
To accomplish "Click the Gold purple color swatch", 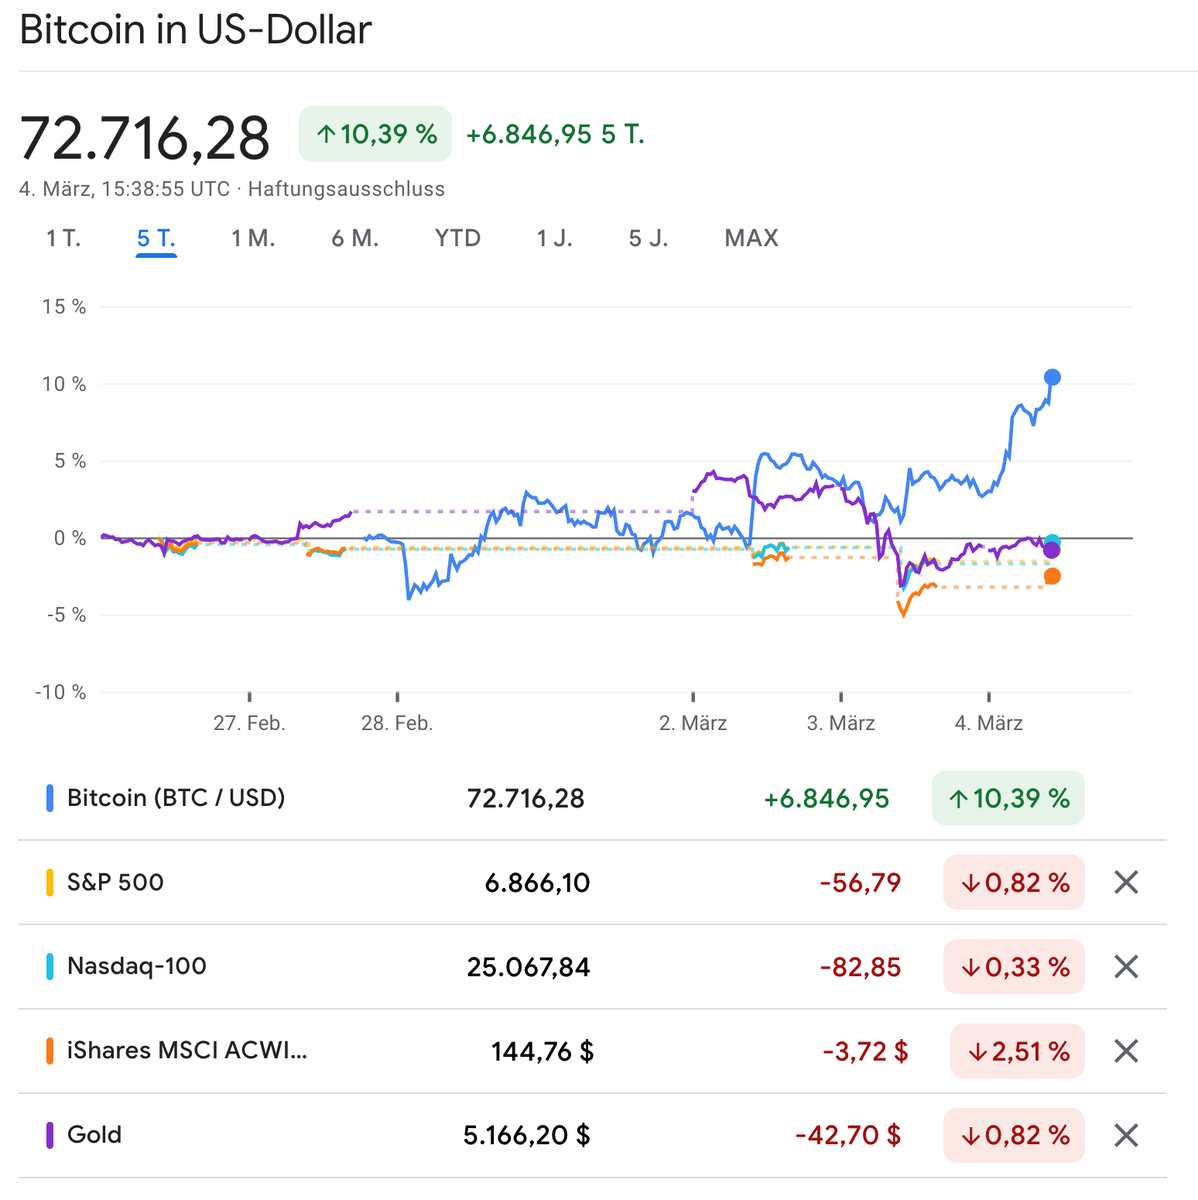I will tap(49, 1135).
